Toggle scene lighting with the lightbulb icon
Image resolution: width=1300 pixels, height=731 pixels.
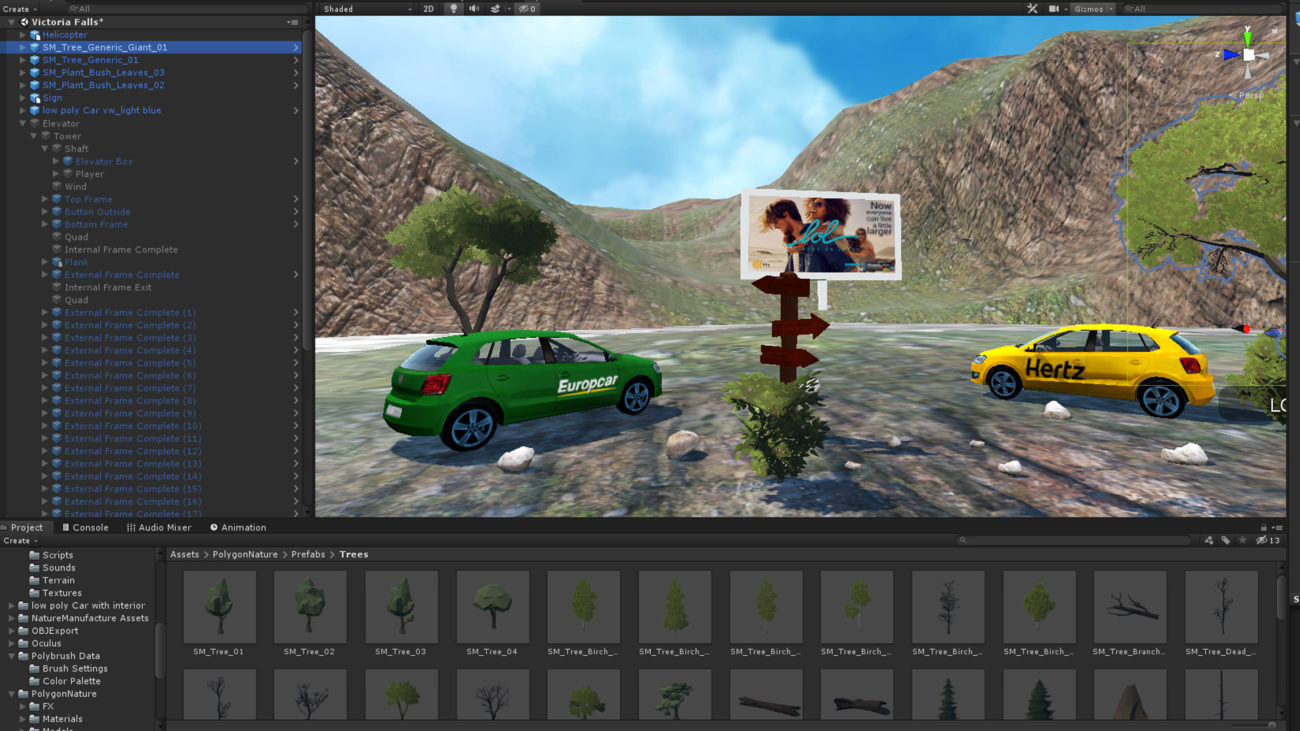click(453, 9)
